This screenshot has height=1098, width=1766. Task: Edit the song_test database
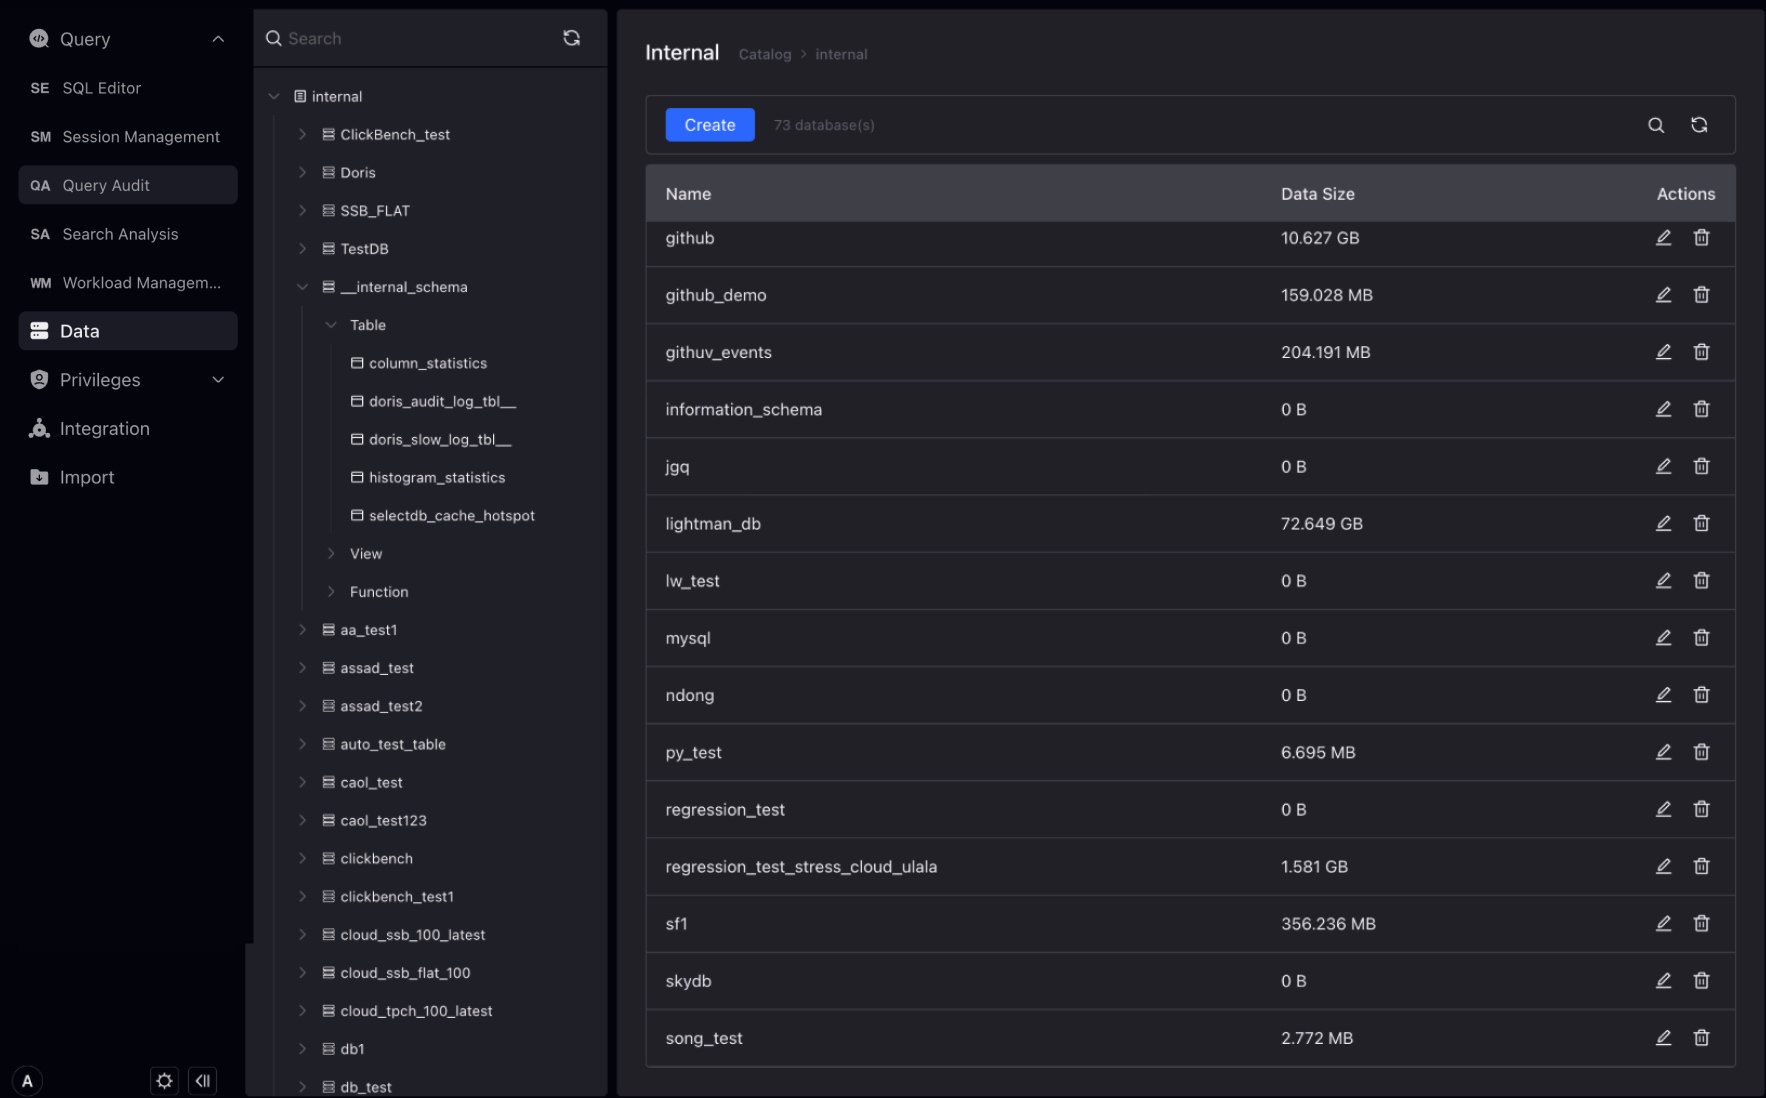click(x=1663, y=1038)
